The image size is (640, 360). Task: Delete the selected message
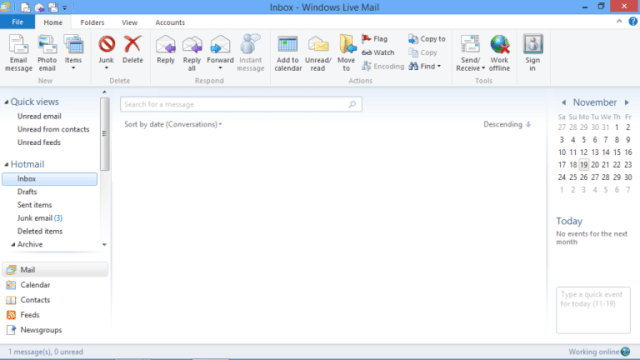133,50
